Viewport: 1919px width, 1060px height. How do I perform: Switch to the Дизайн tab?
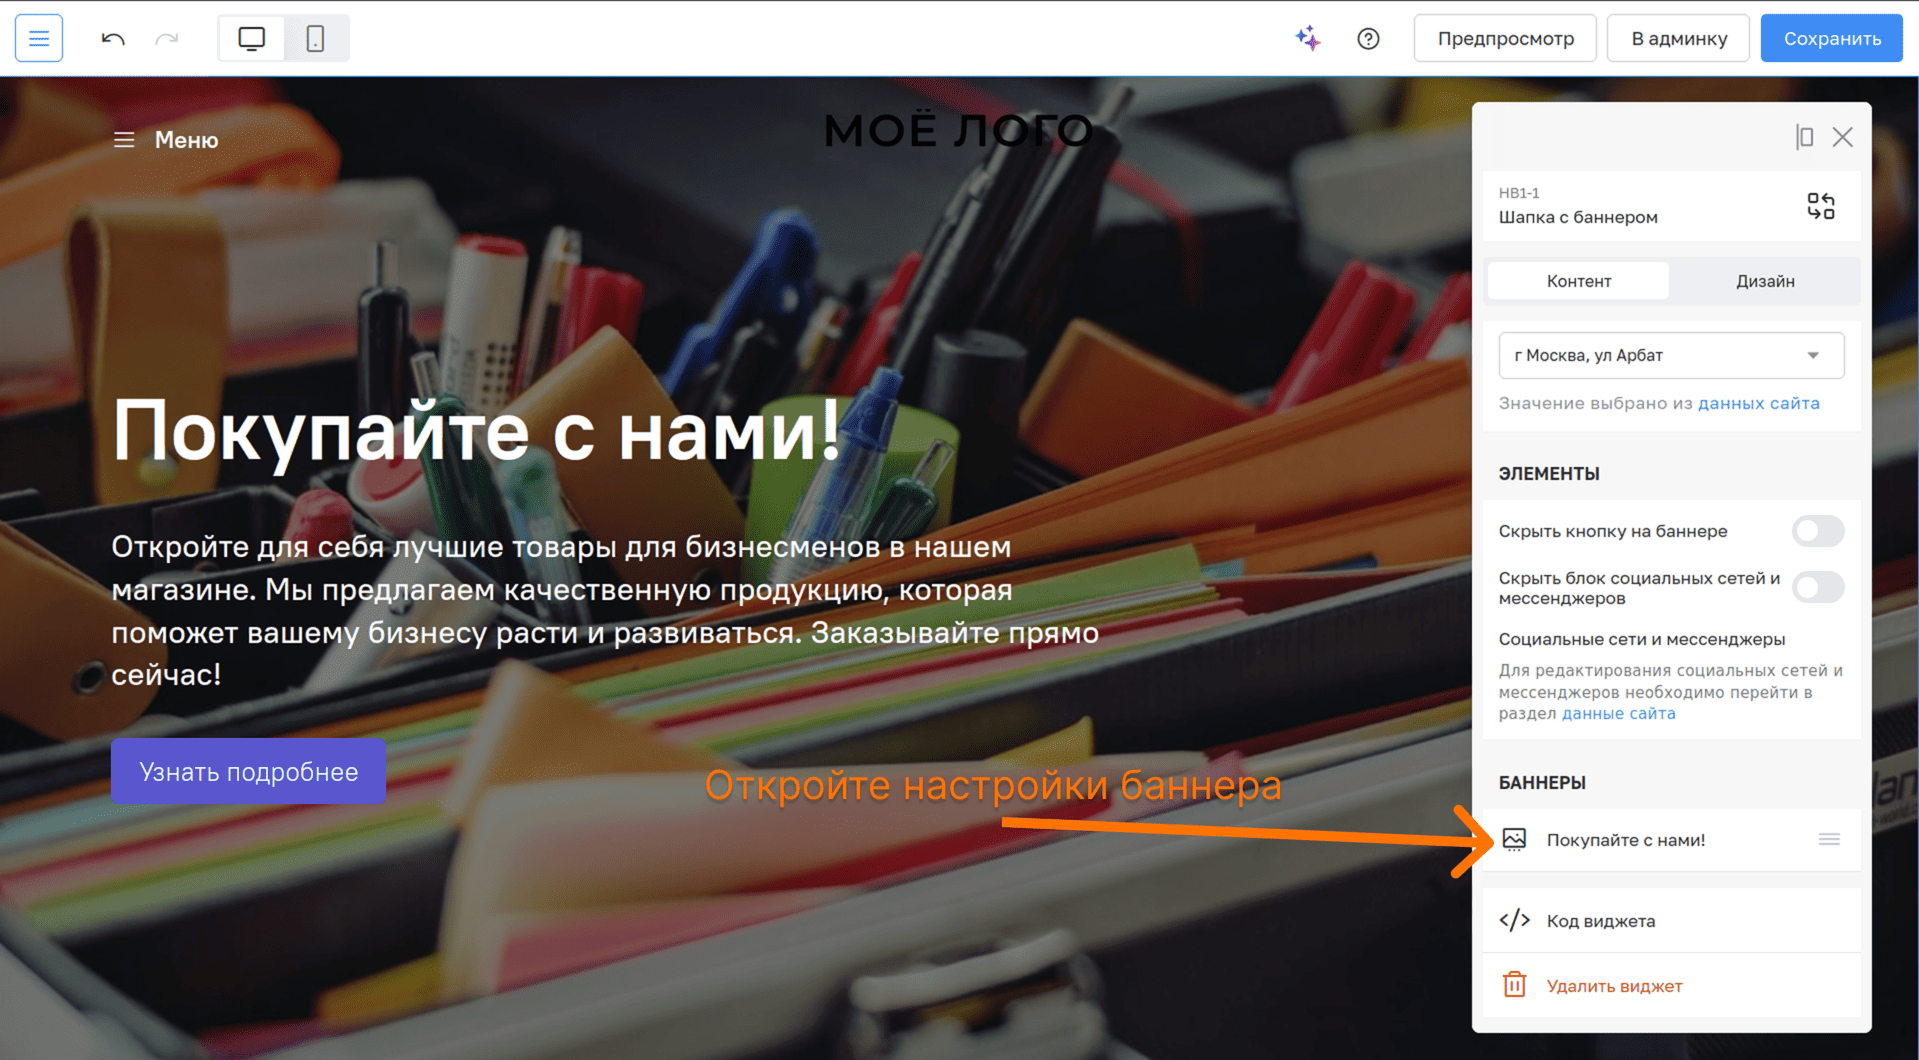pos(1764,281)
